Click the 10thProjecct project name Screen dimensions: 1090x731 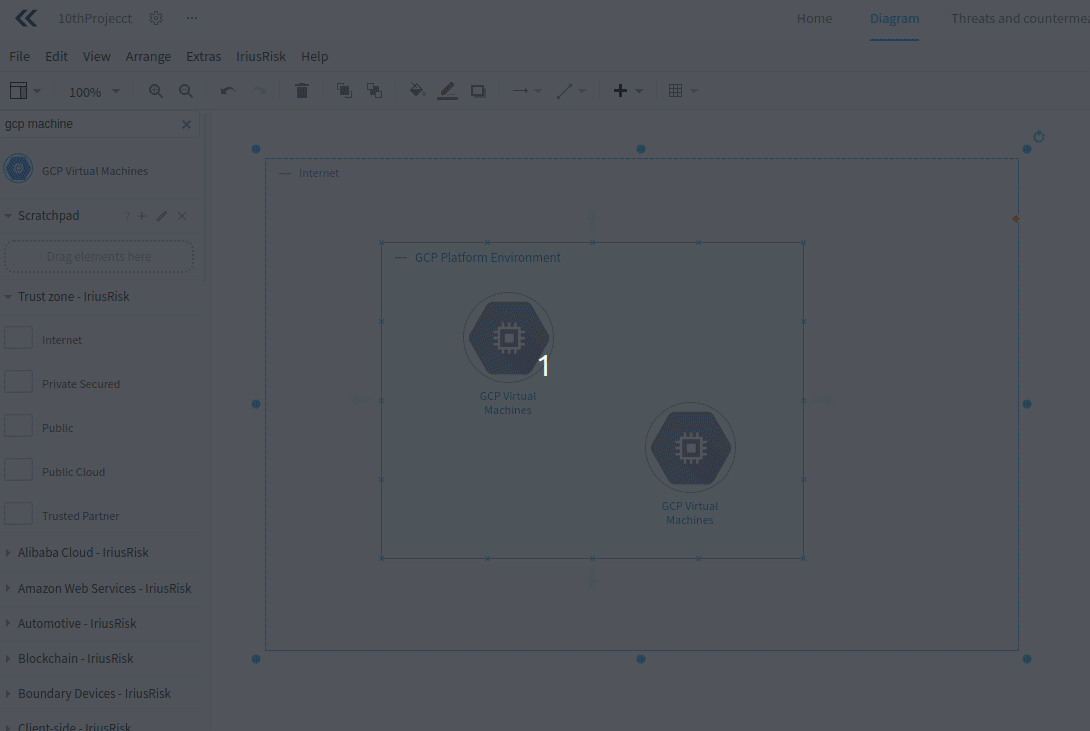95,18
